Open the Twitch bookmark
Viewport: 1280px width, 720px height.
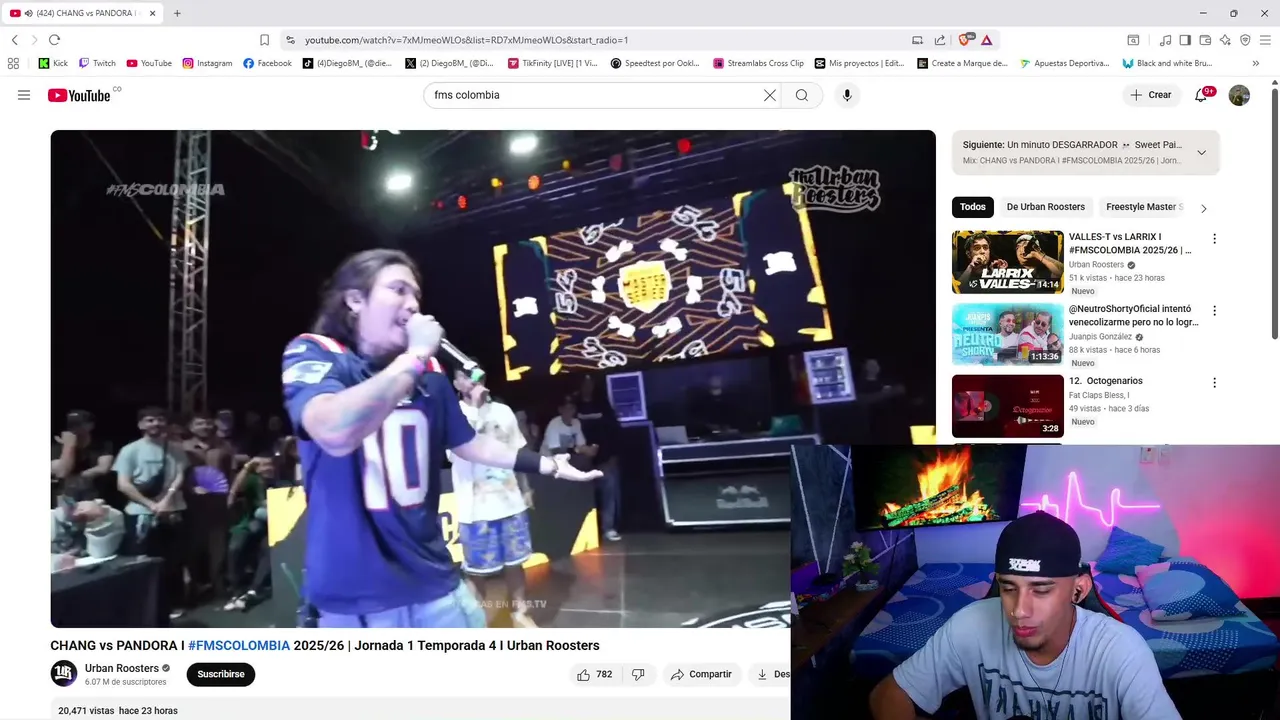(97, 63)
